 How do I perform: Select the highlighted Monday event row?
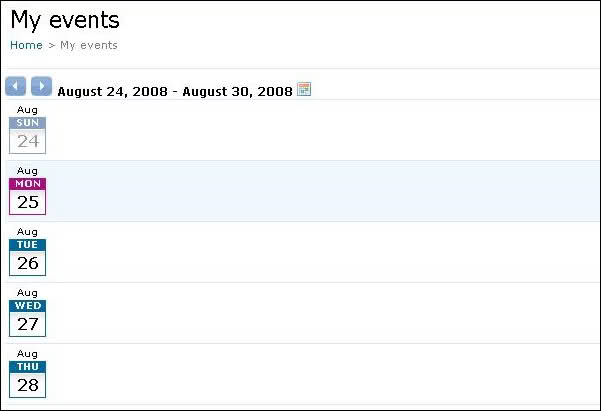pos(320,191)
